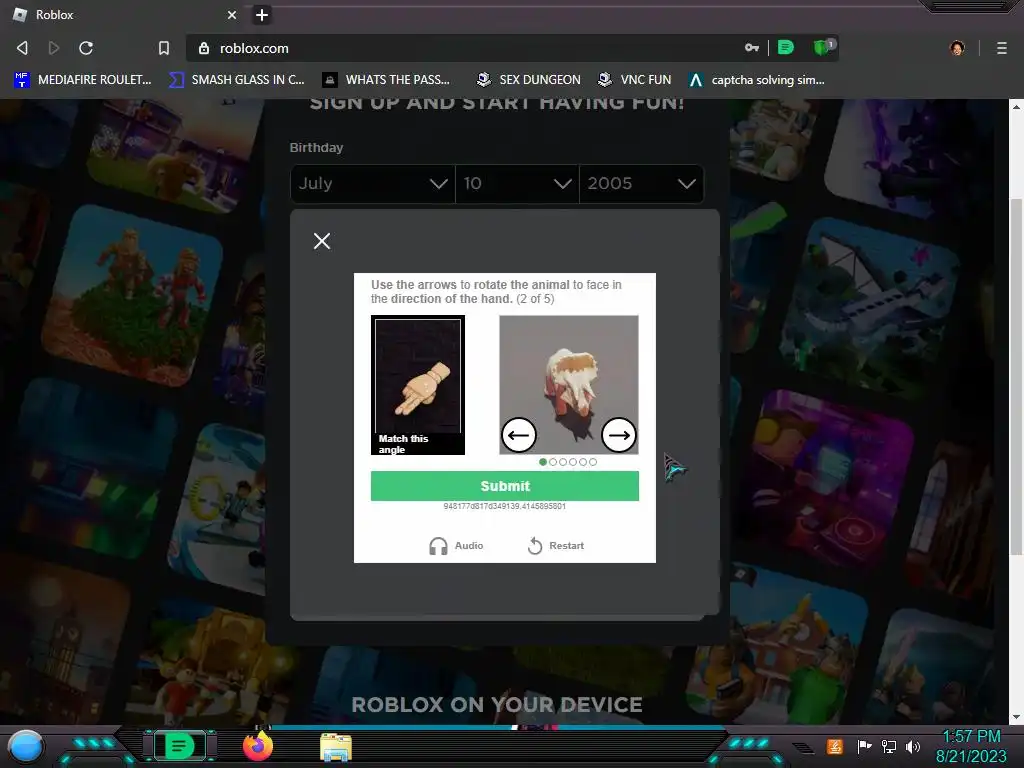The width and height of the screenshot is (1024, 768).
Task: Open the green shield extension icon
Action: point(822,47)
